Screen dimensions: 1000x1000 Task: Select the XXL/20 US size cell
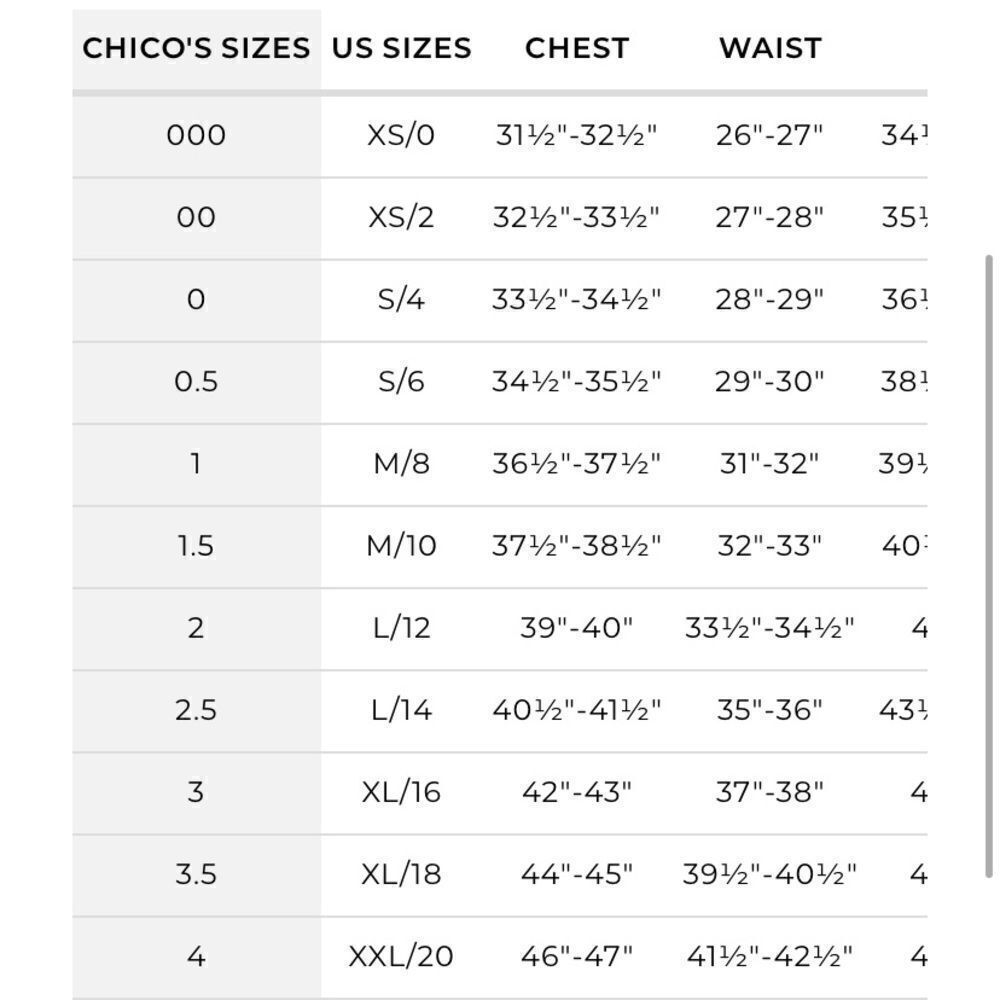coord(401,957)
